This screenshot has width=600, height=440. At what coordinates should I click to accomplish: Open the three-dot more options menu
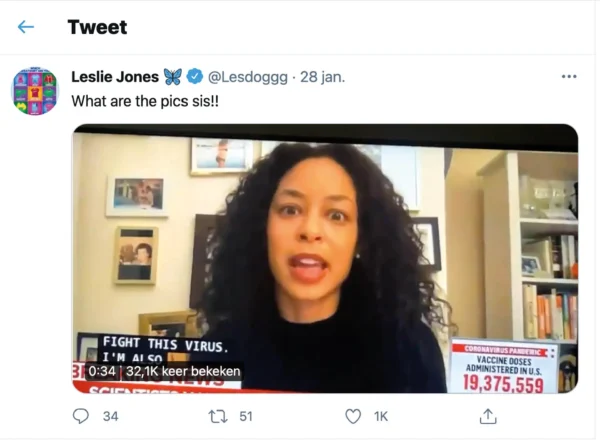click(569, 77)
